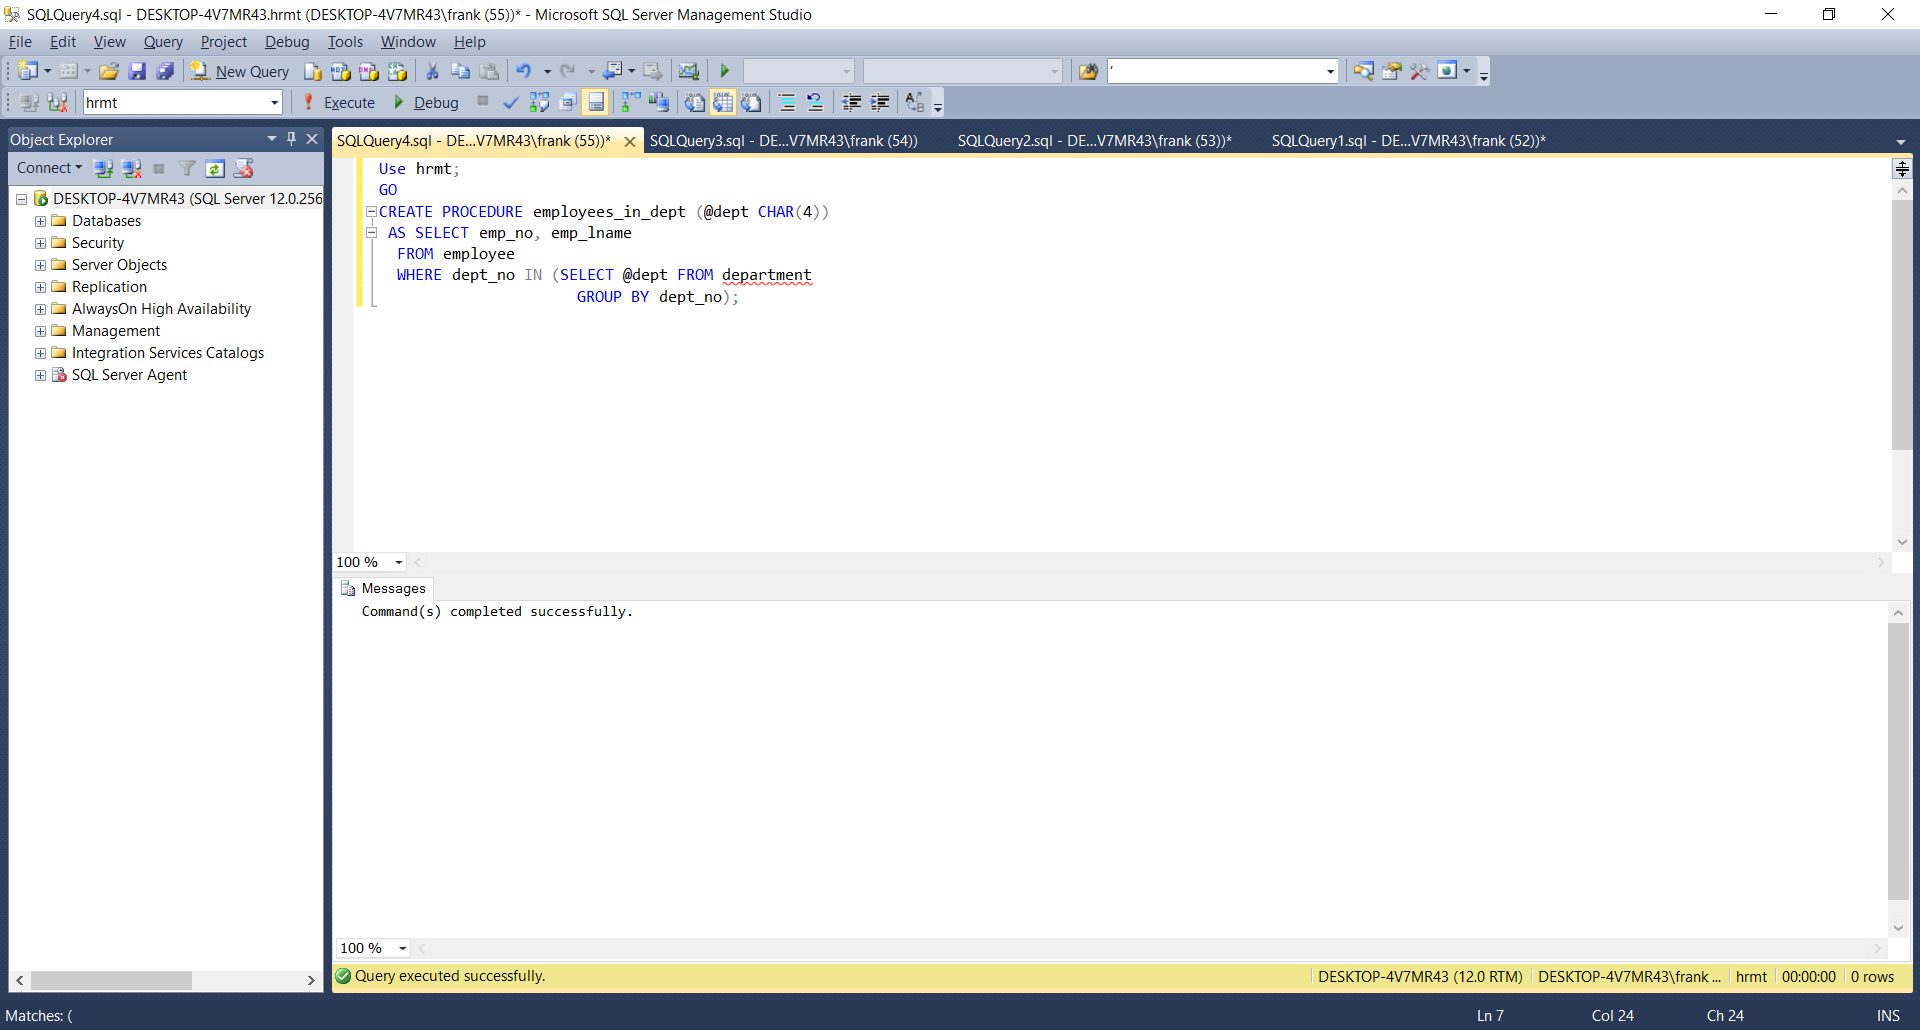This screenshot has width=1920, height=1030.
Task: Toggle the Results to Grid option
Action: [x=723, y=103]
